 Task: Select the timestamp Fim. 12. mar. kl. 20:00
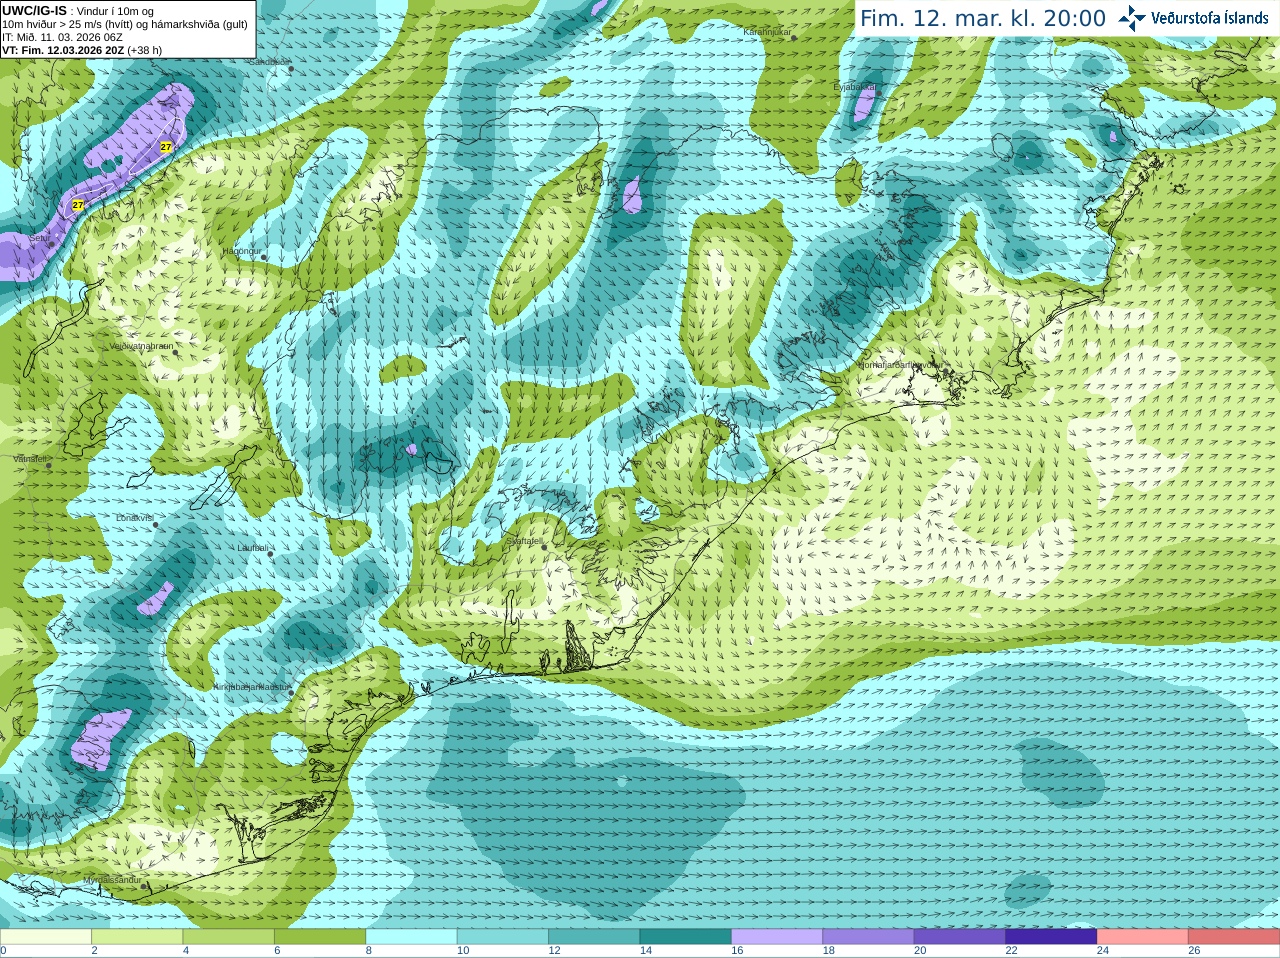tap(983, 19)
